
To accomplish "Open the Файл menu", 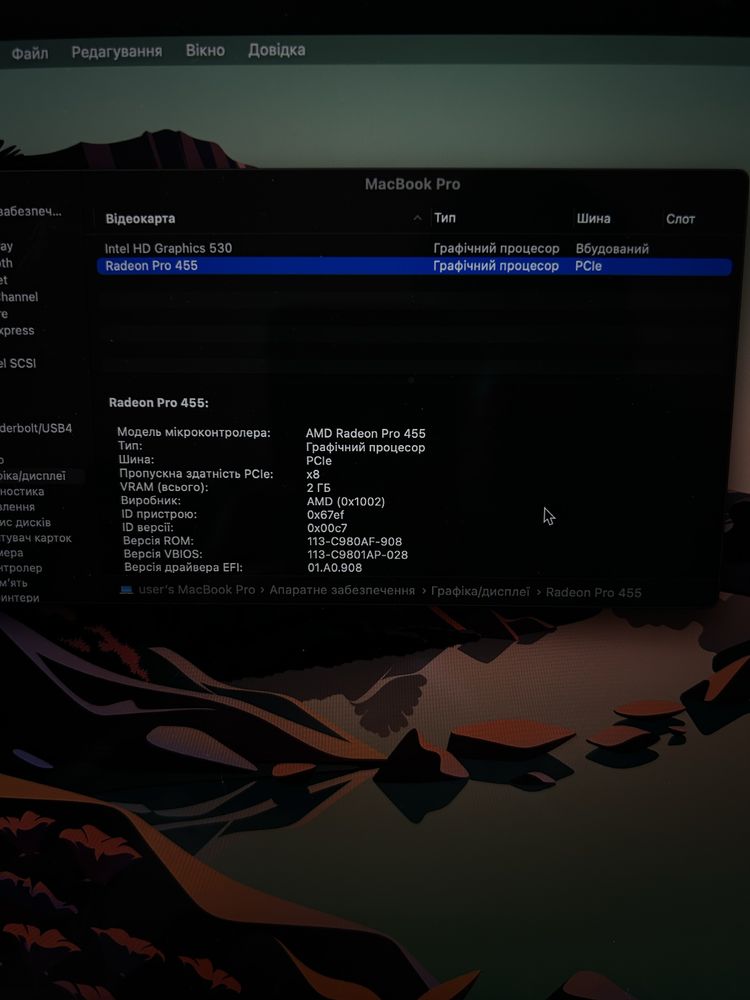I will (29, 54).
